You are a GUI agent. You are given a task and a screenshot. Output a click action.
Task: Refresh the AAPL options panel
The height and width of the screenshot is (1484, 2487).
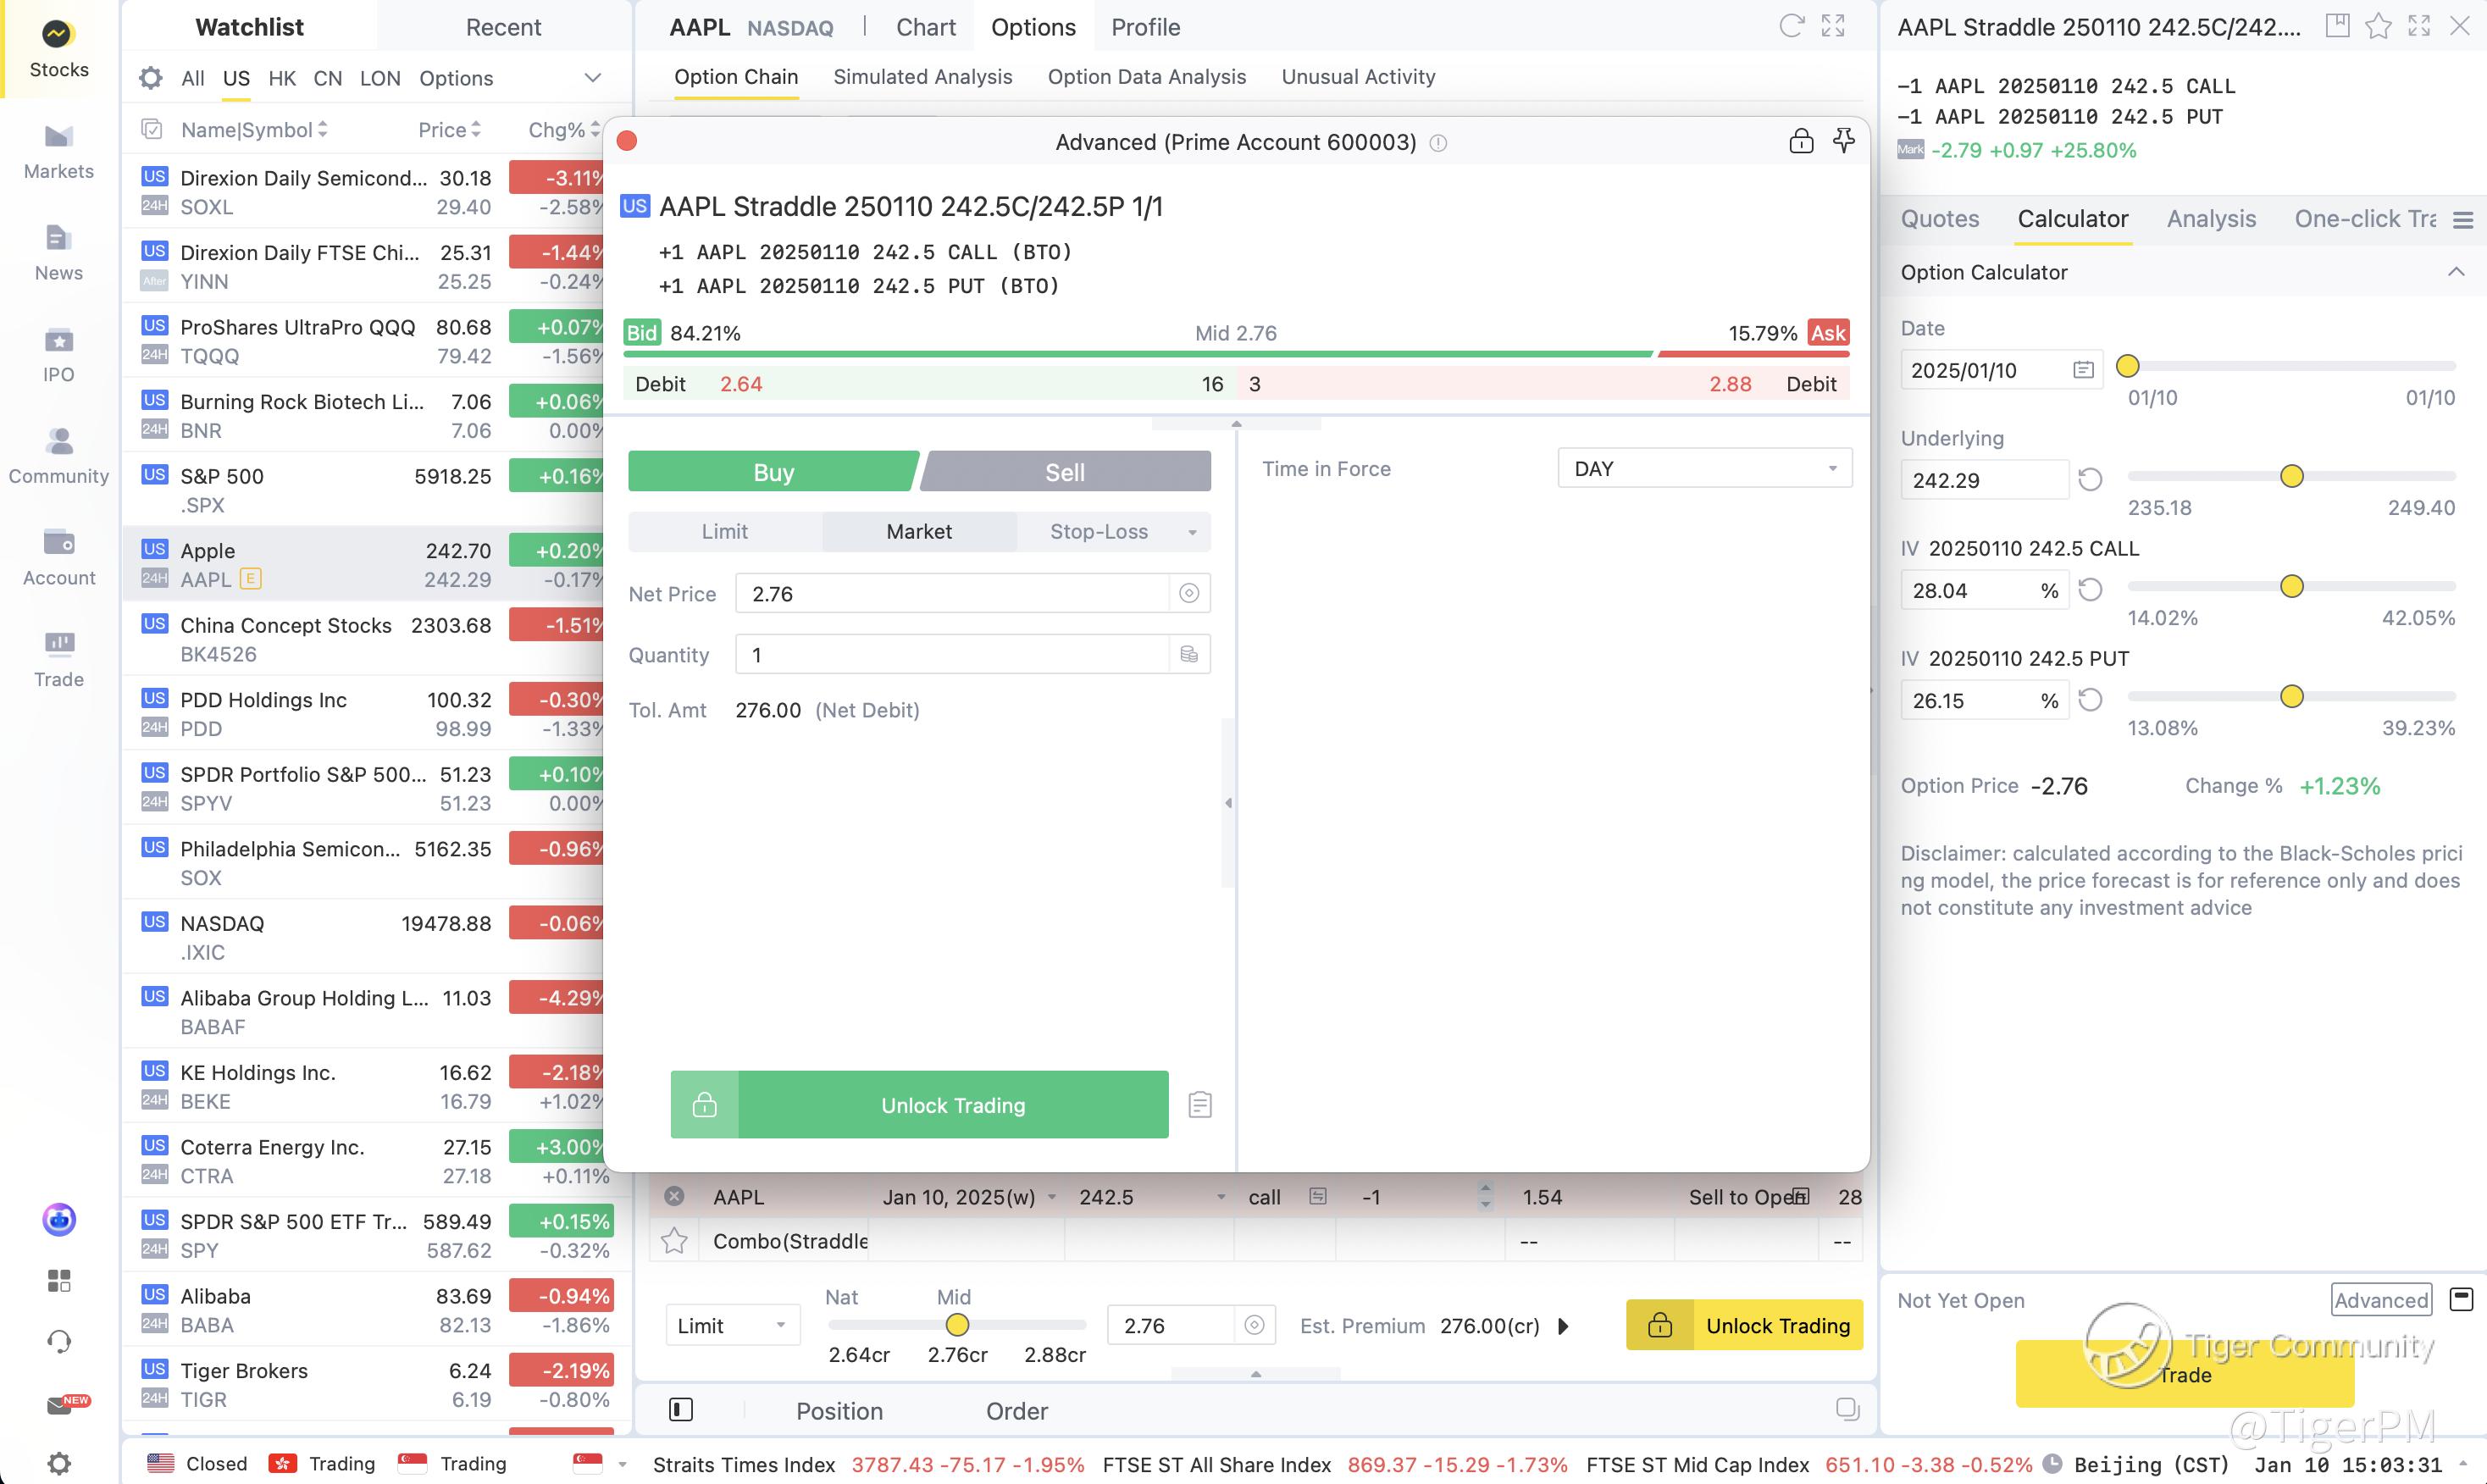[x=1791, y=26]
